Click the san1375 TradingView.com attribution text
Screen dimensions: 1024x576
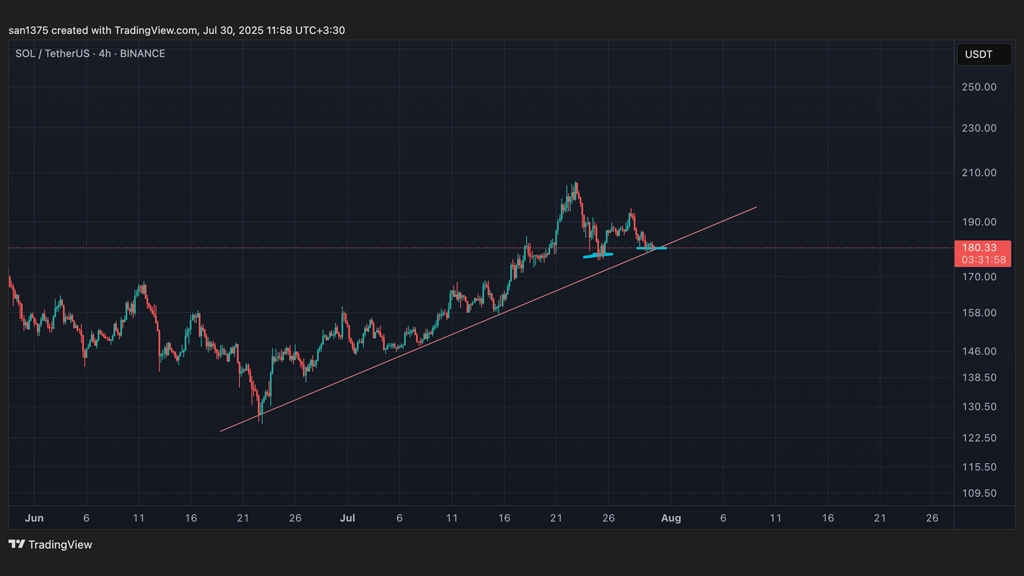click(x=176, y=30)
